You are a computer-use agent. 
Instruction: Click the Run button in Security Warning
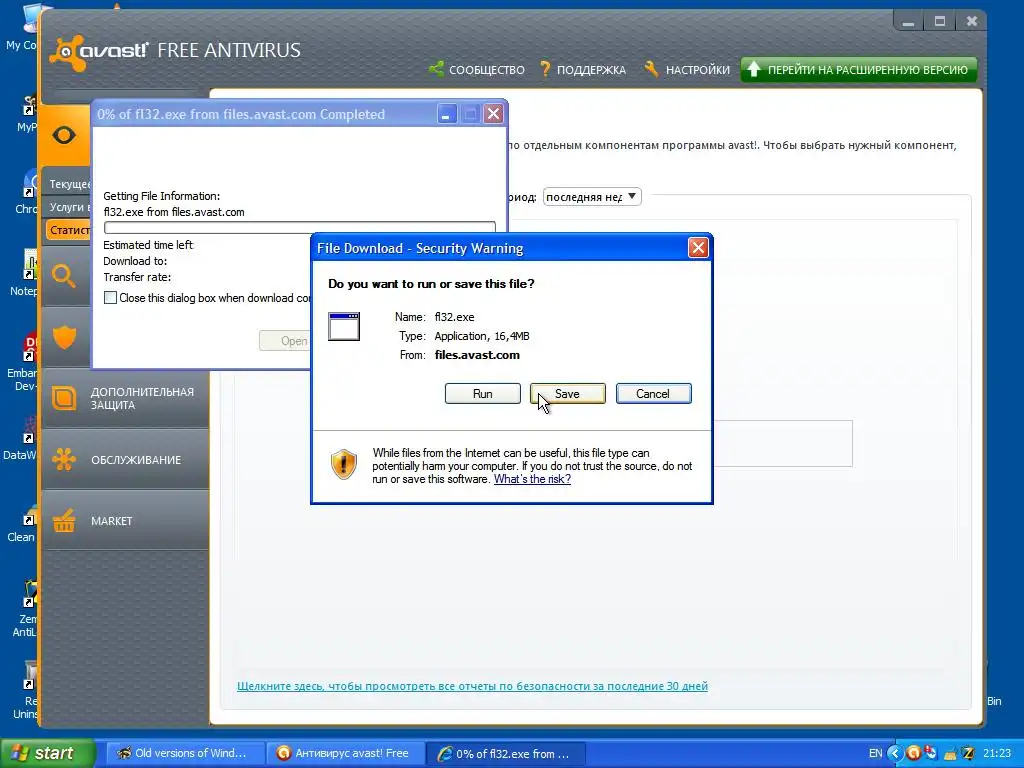point(483,394)
